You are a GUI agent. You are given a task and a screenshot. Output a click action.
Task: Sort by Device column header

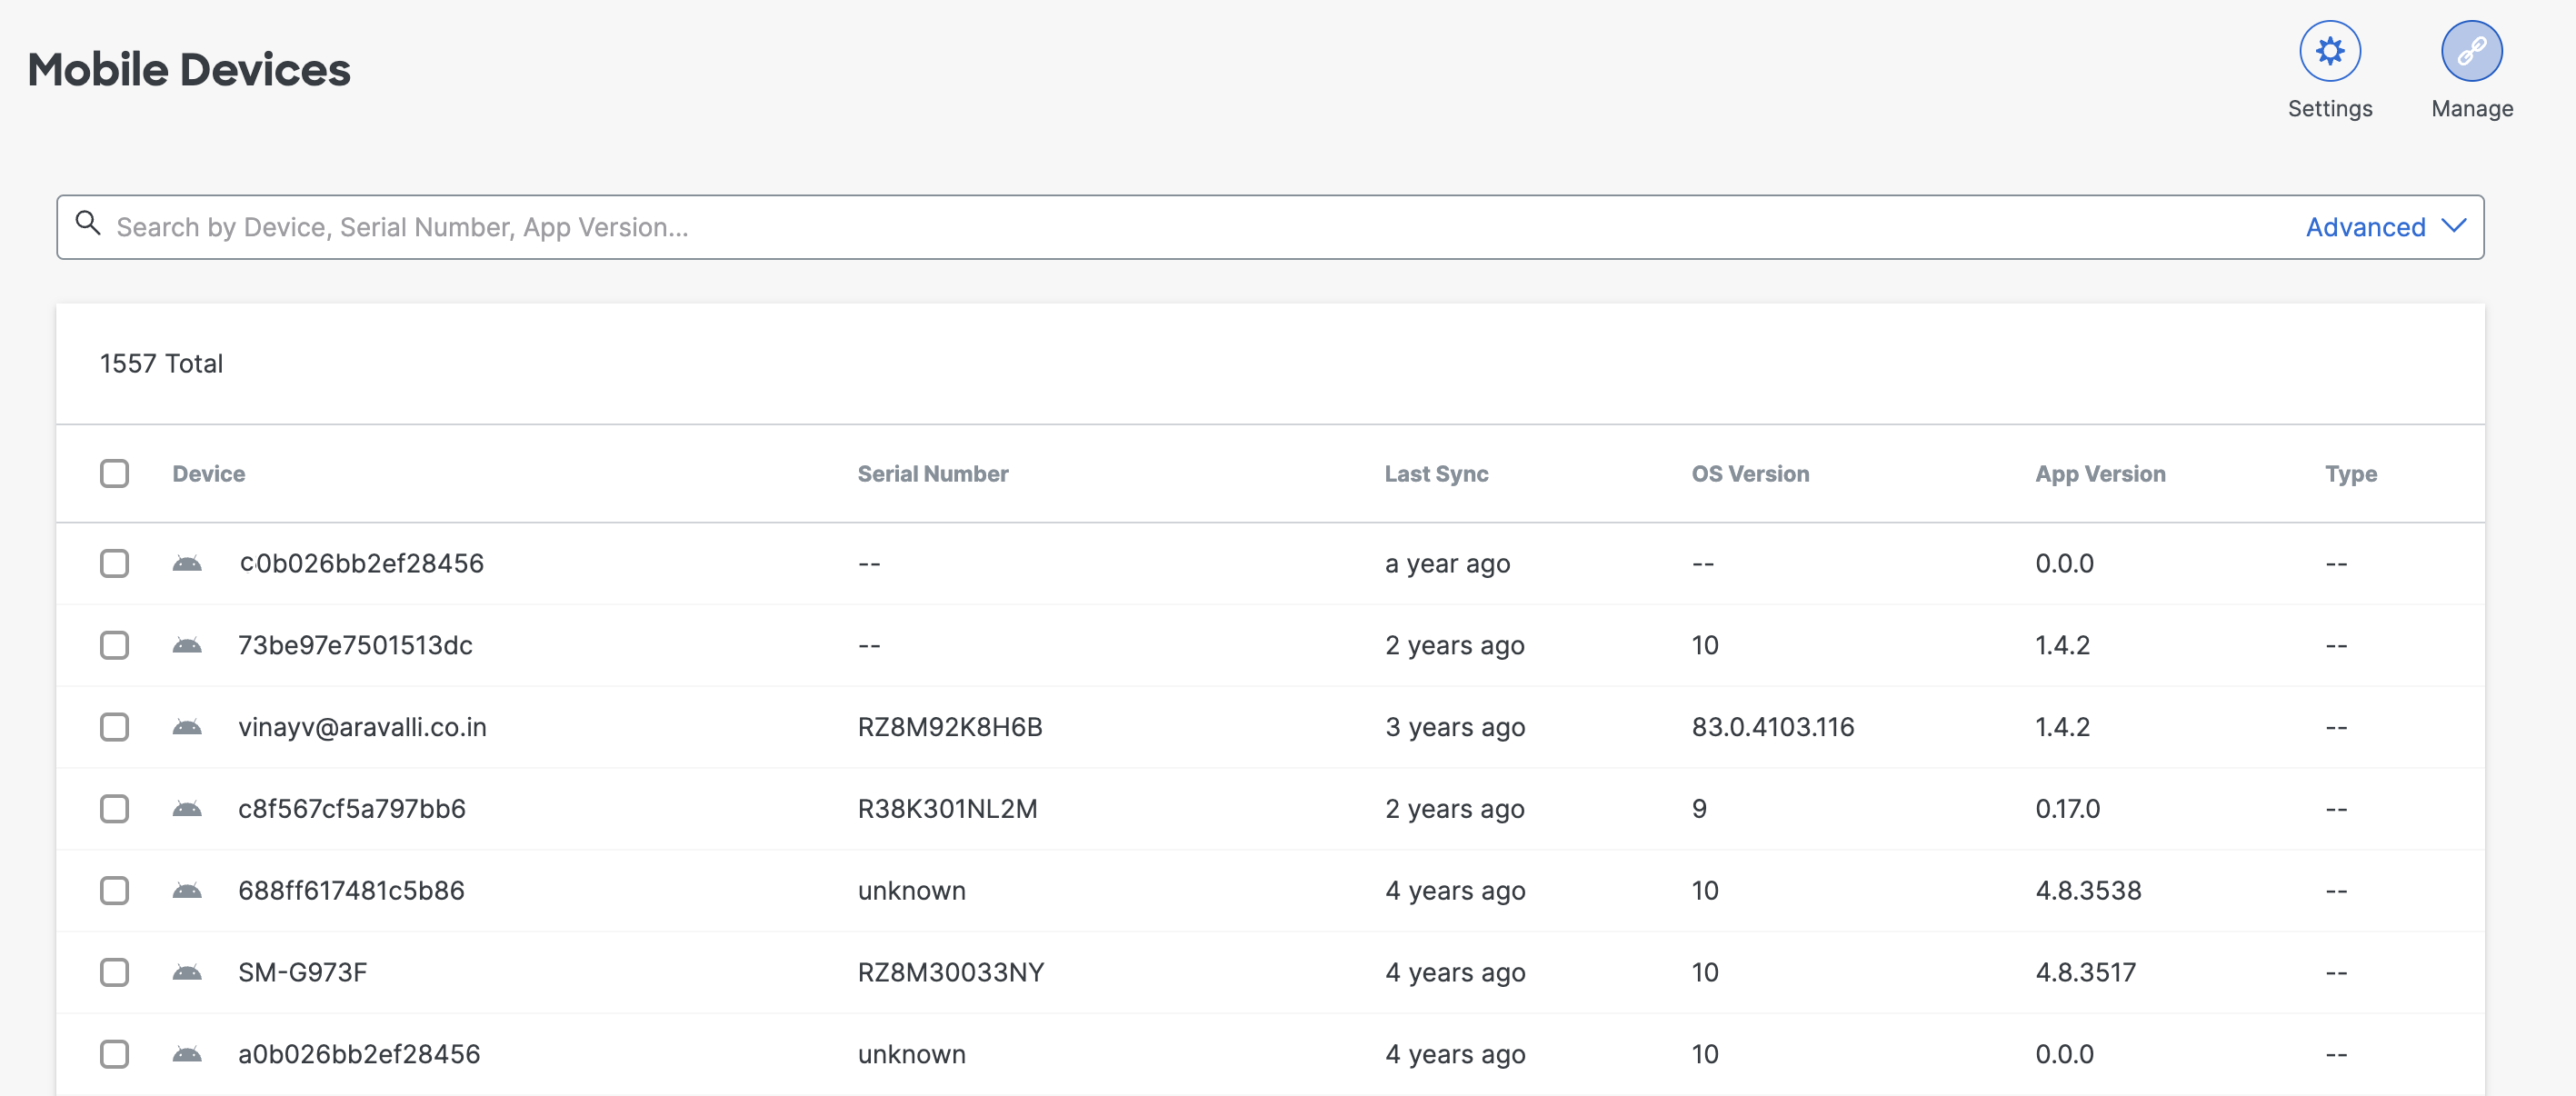pos(208,474)
